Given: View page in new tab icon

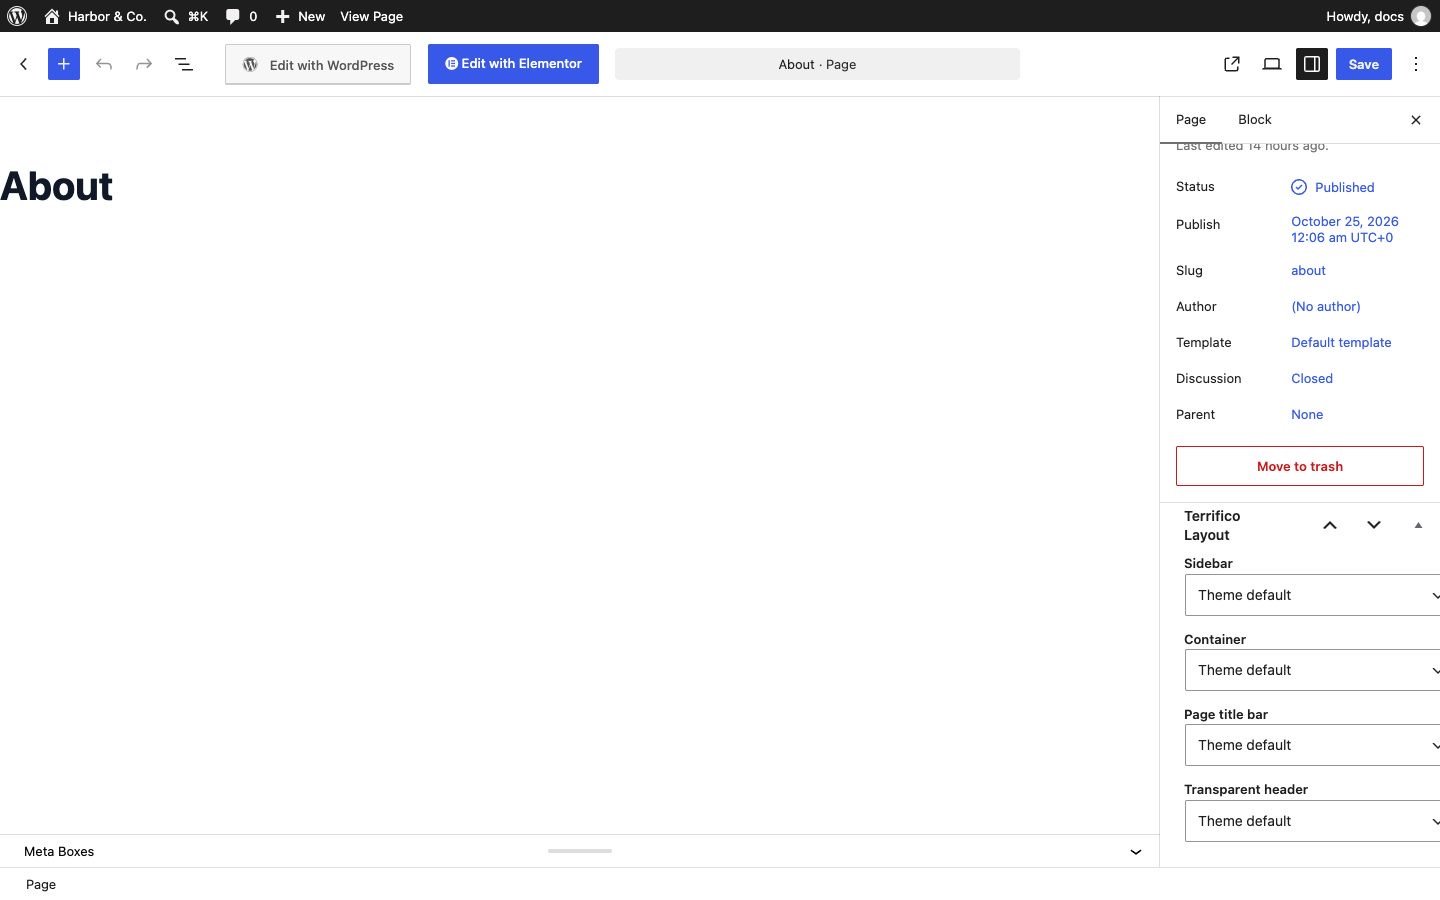Looking at the screenshot, I should [1232, 64].
